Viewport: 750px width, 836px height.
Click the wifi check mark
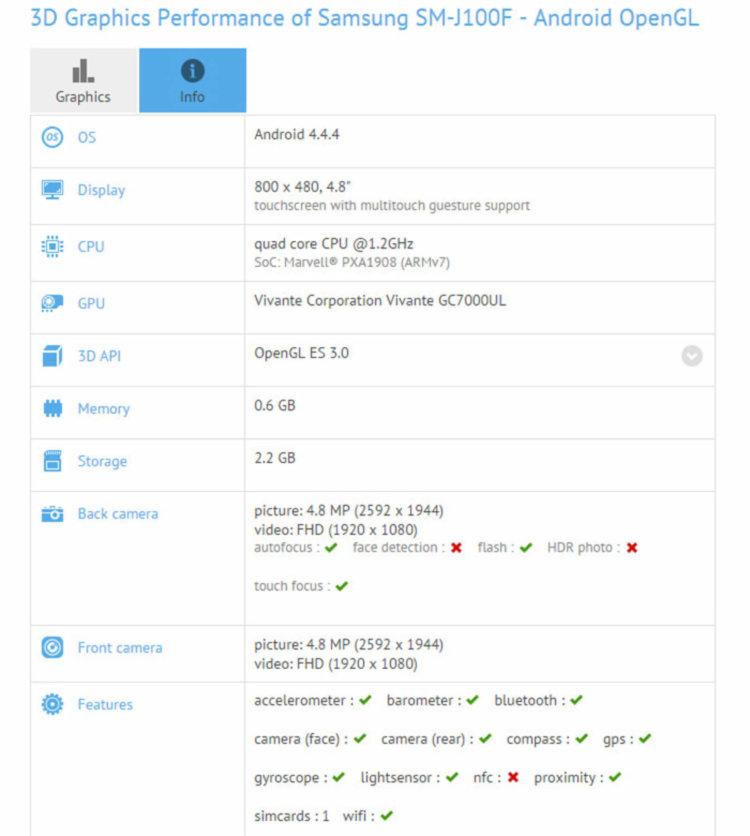(387, 816)
